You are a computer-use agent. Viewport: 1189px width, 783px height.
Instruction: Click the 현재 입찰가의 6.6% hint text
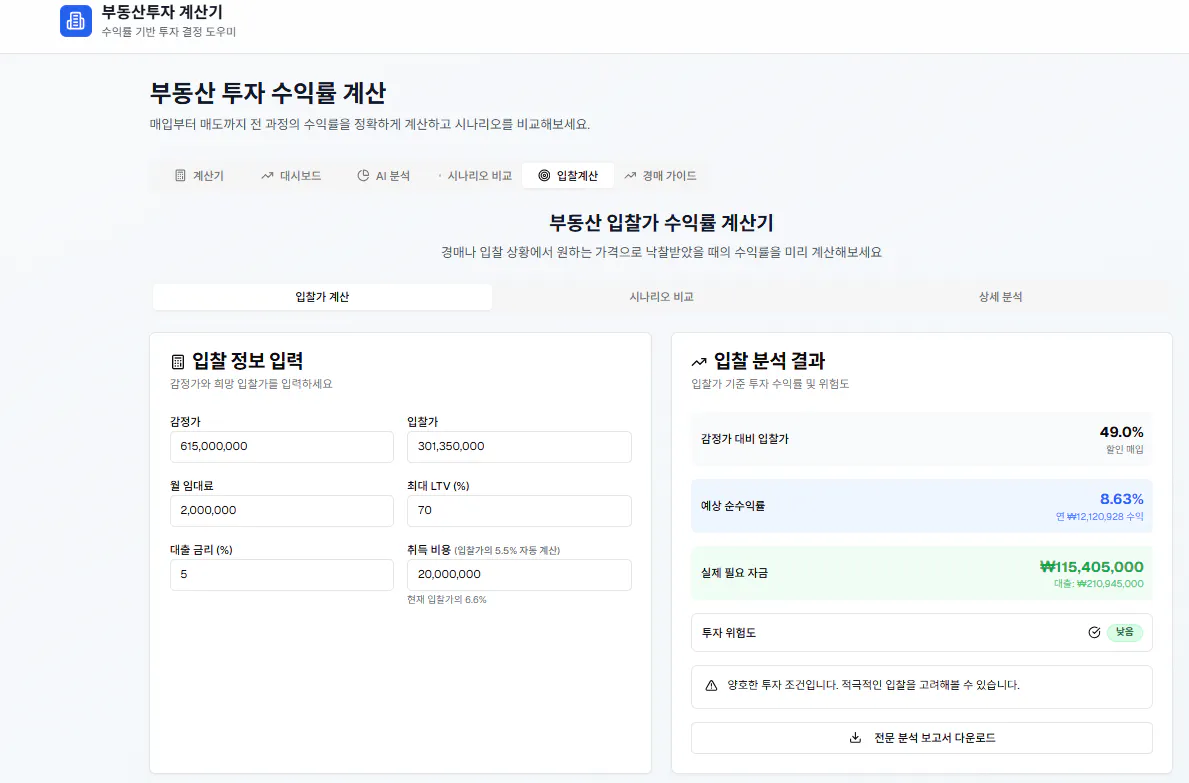pyautogui.click(x=447, y=600)
